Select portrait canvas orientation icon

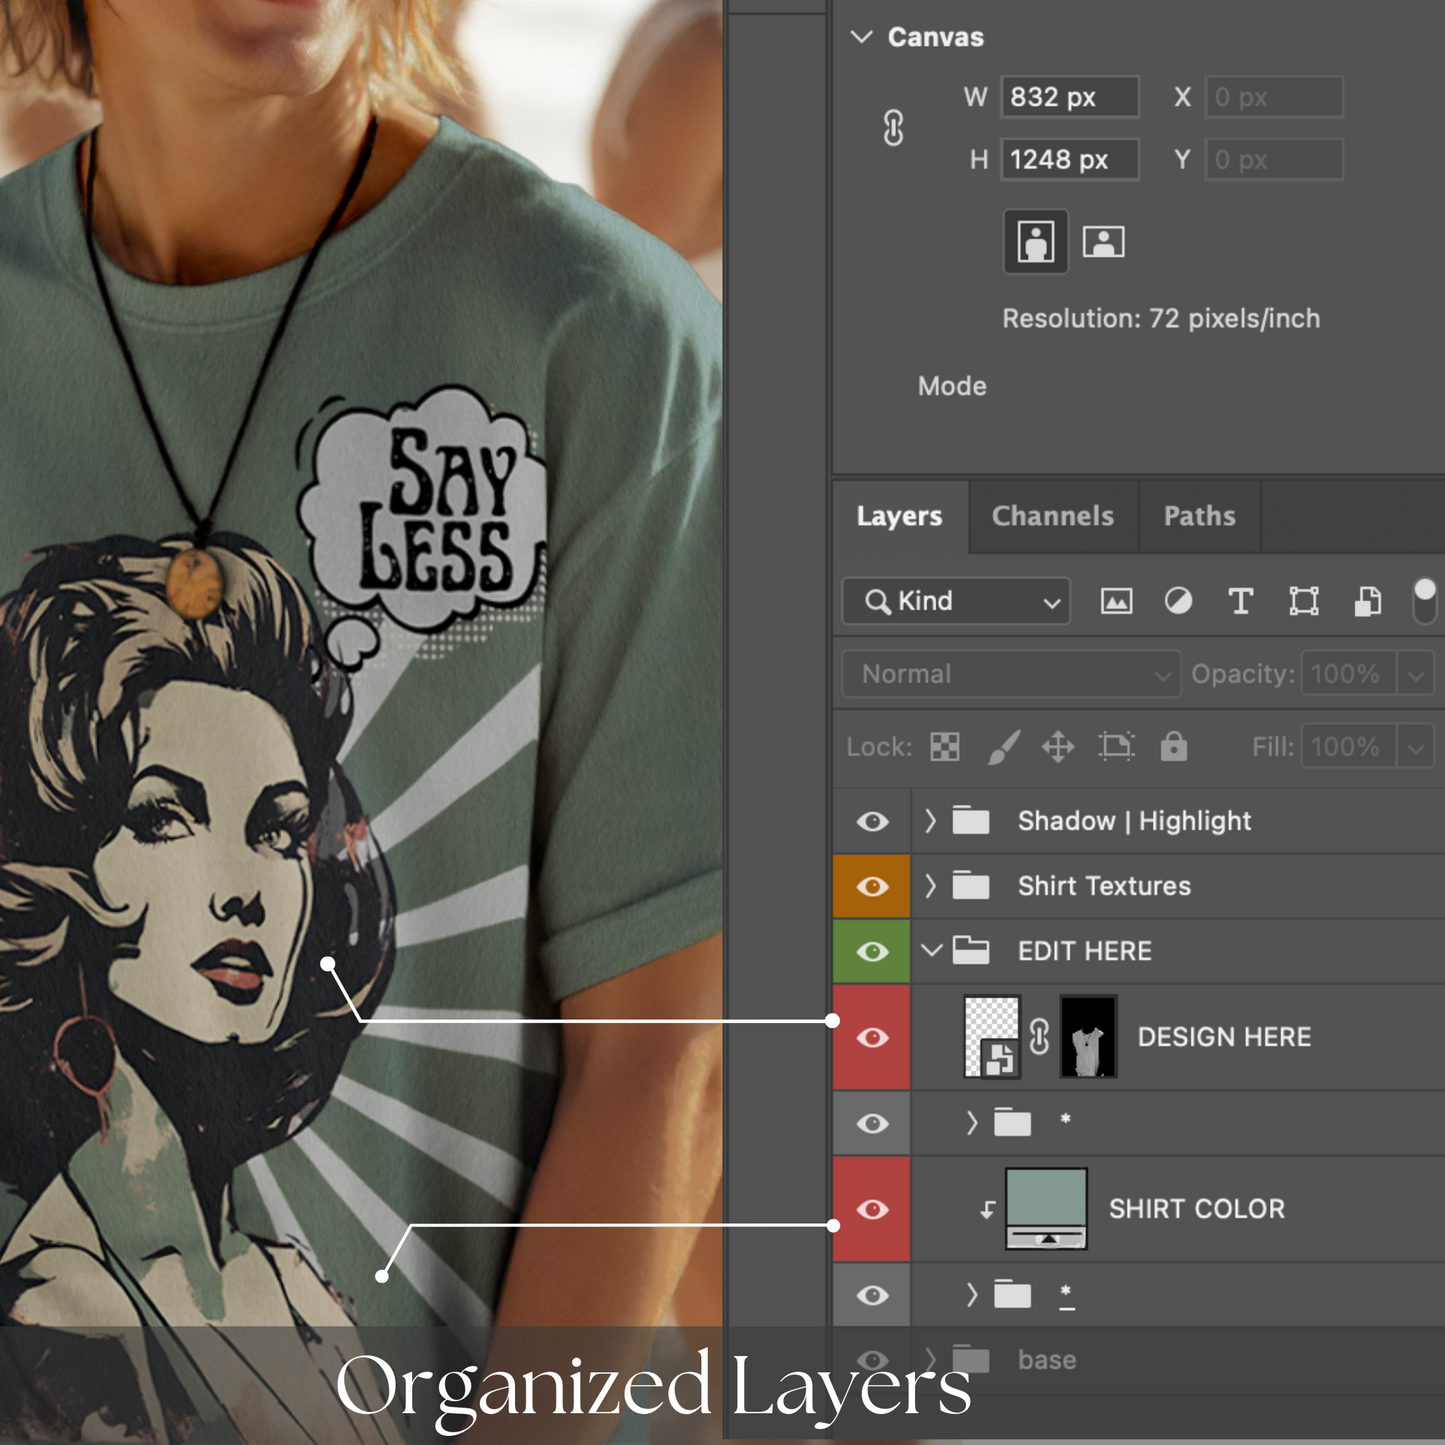pyautogui.click(x=1035, y=242)
